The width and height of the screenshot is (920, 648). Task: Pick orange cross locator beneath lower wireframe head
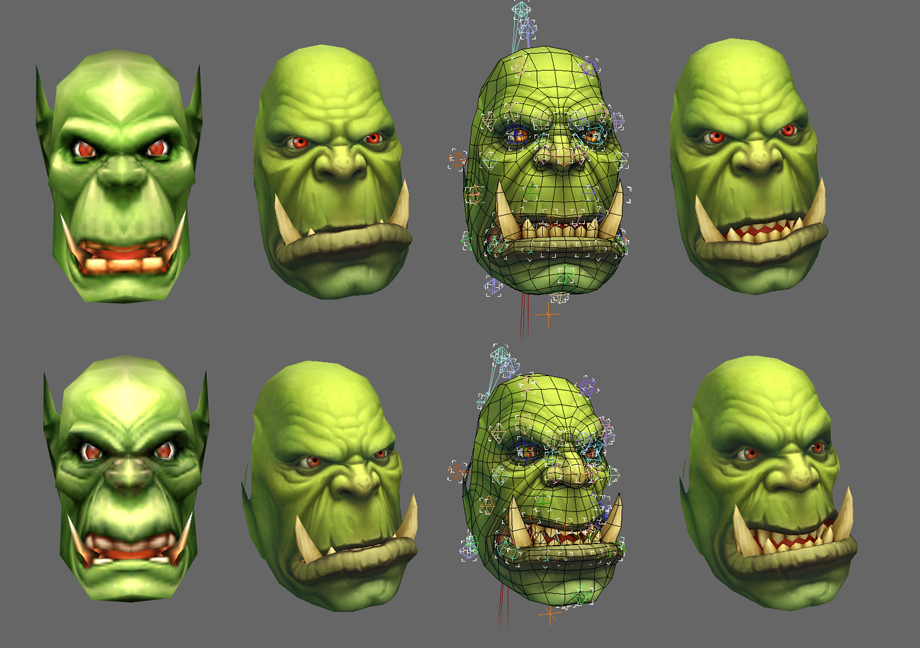click(550, 615)
